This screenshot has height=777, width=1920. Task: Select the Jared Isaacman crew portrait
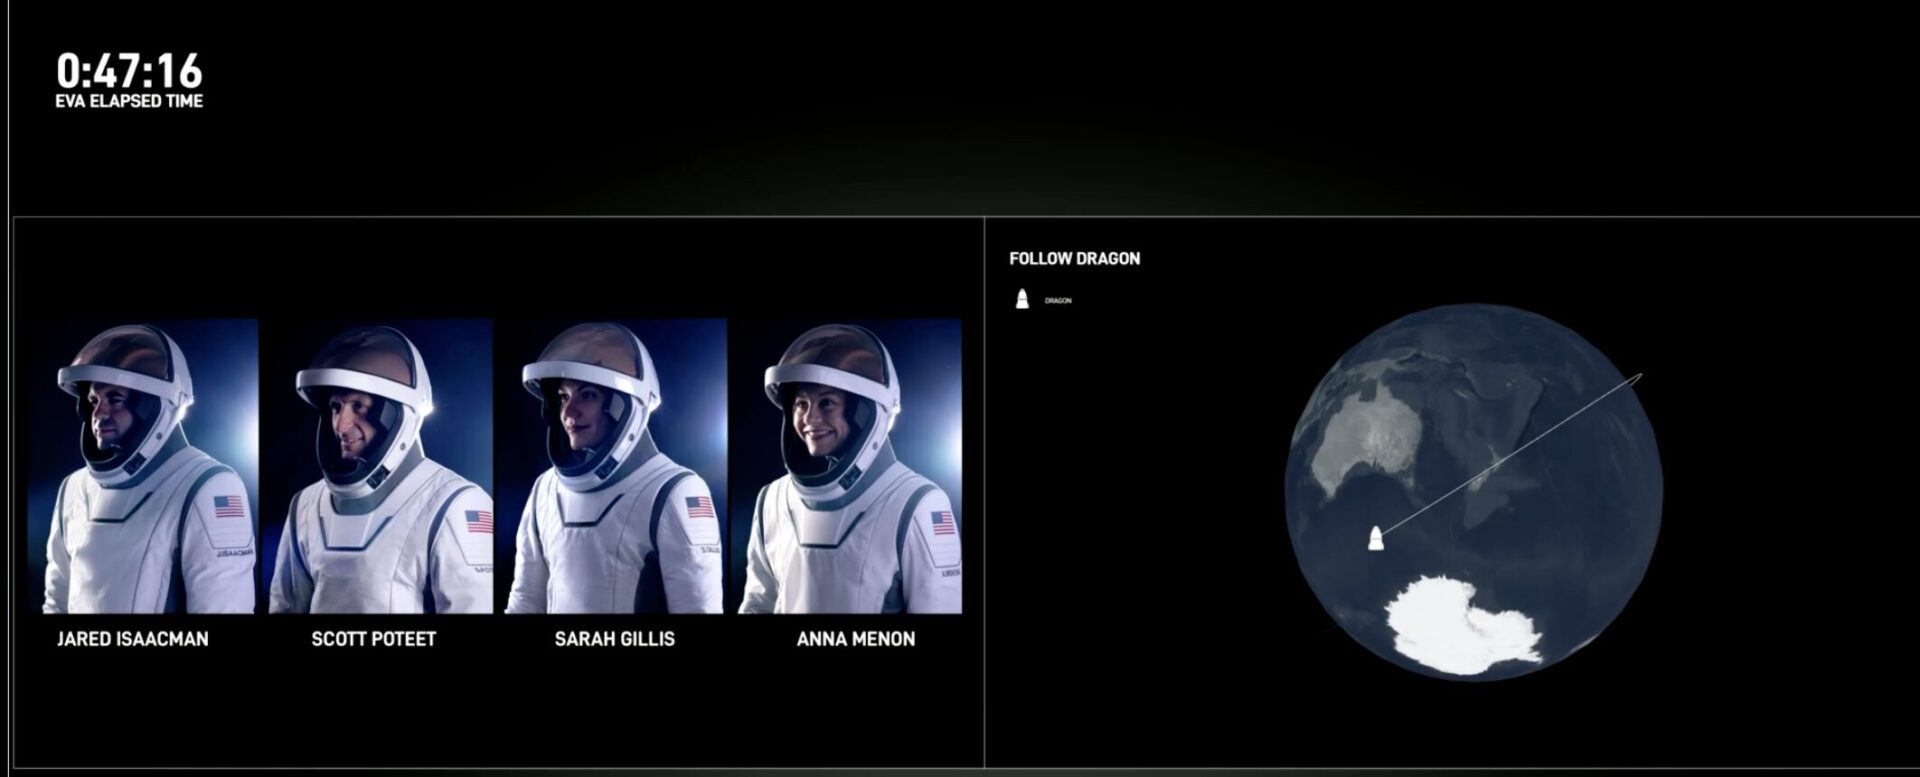pos(143,465)
